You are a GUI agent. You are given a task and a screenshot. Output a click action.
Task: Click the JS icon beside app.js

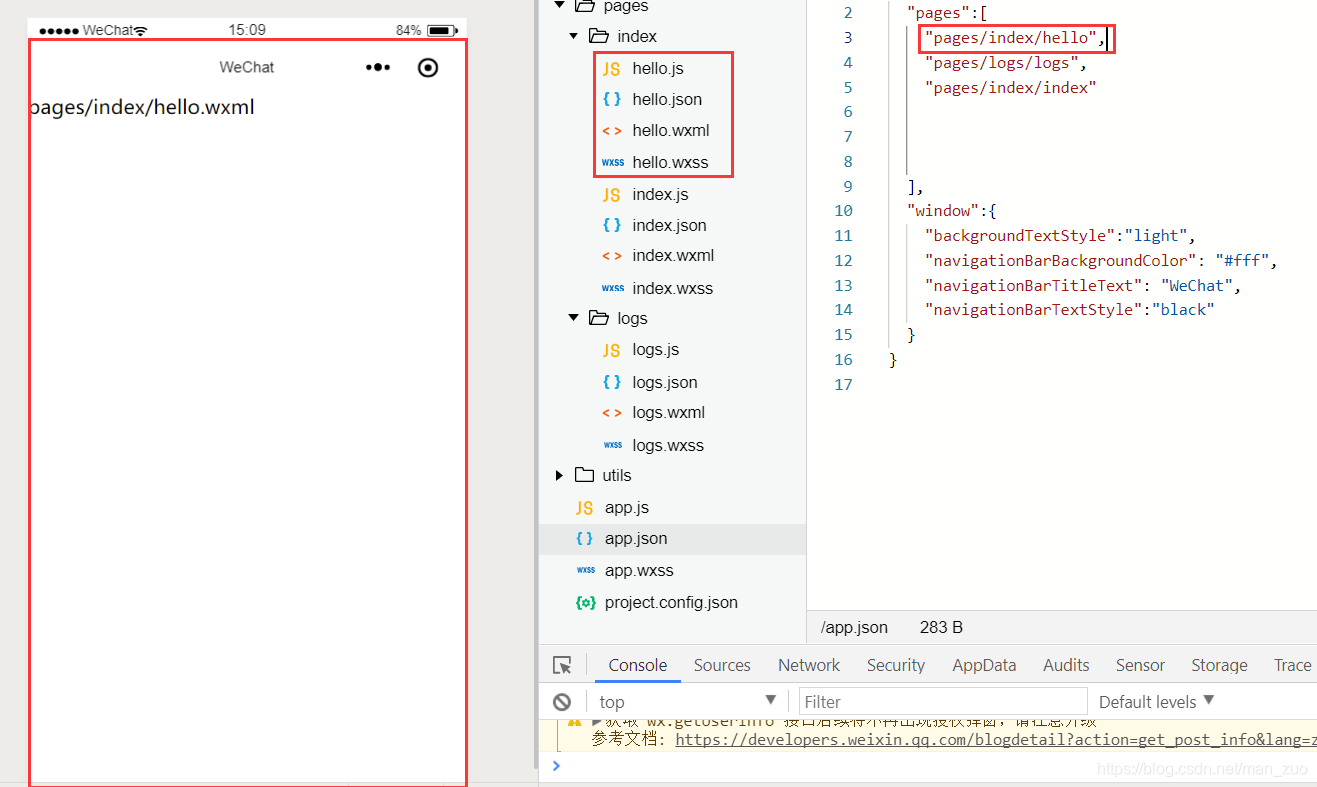(584, 507)
